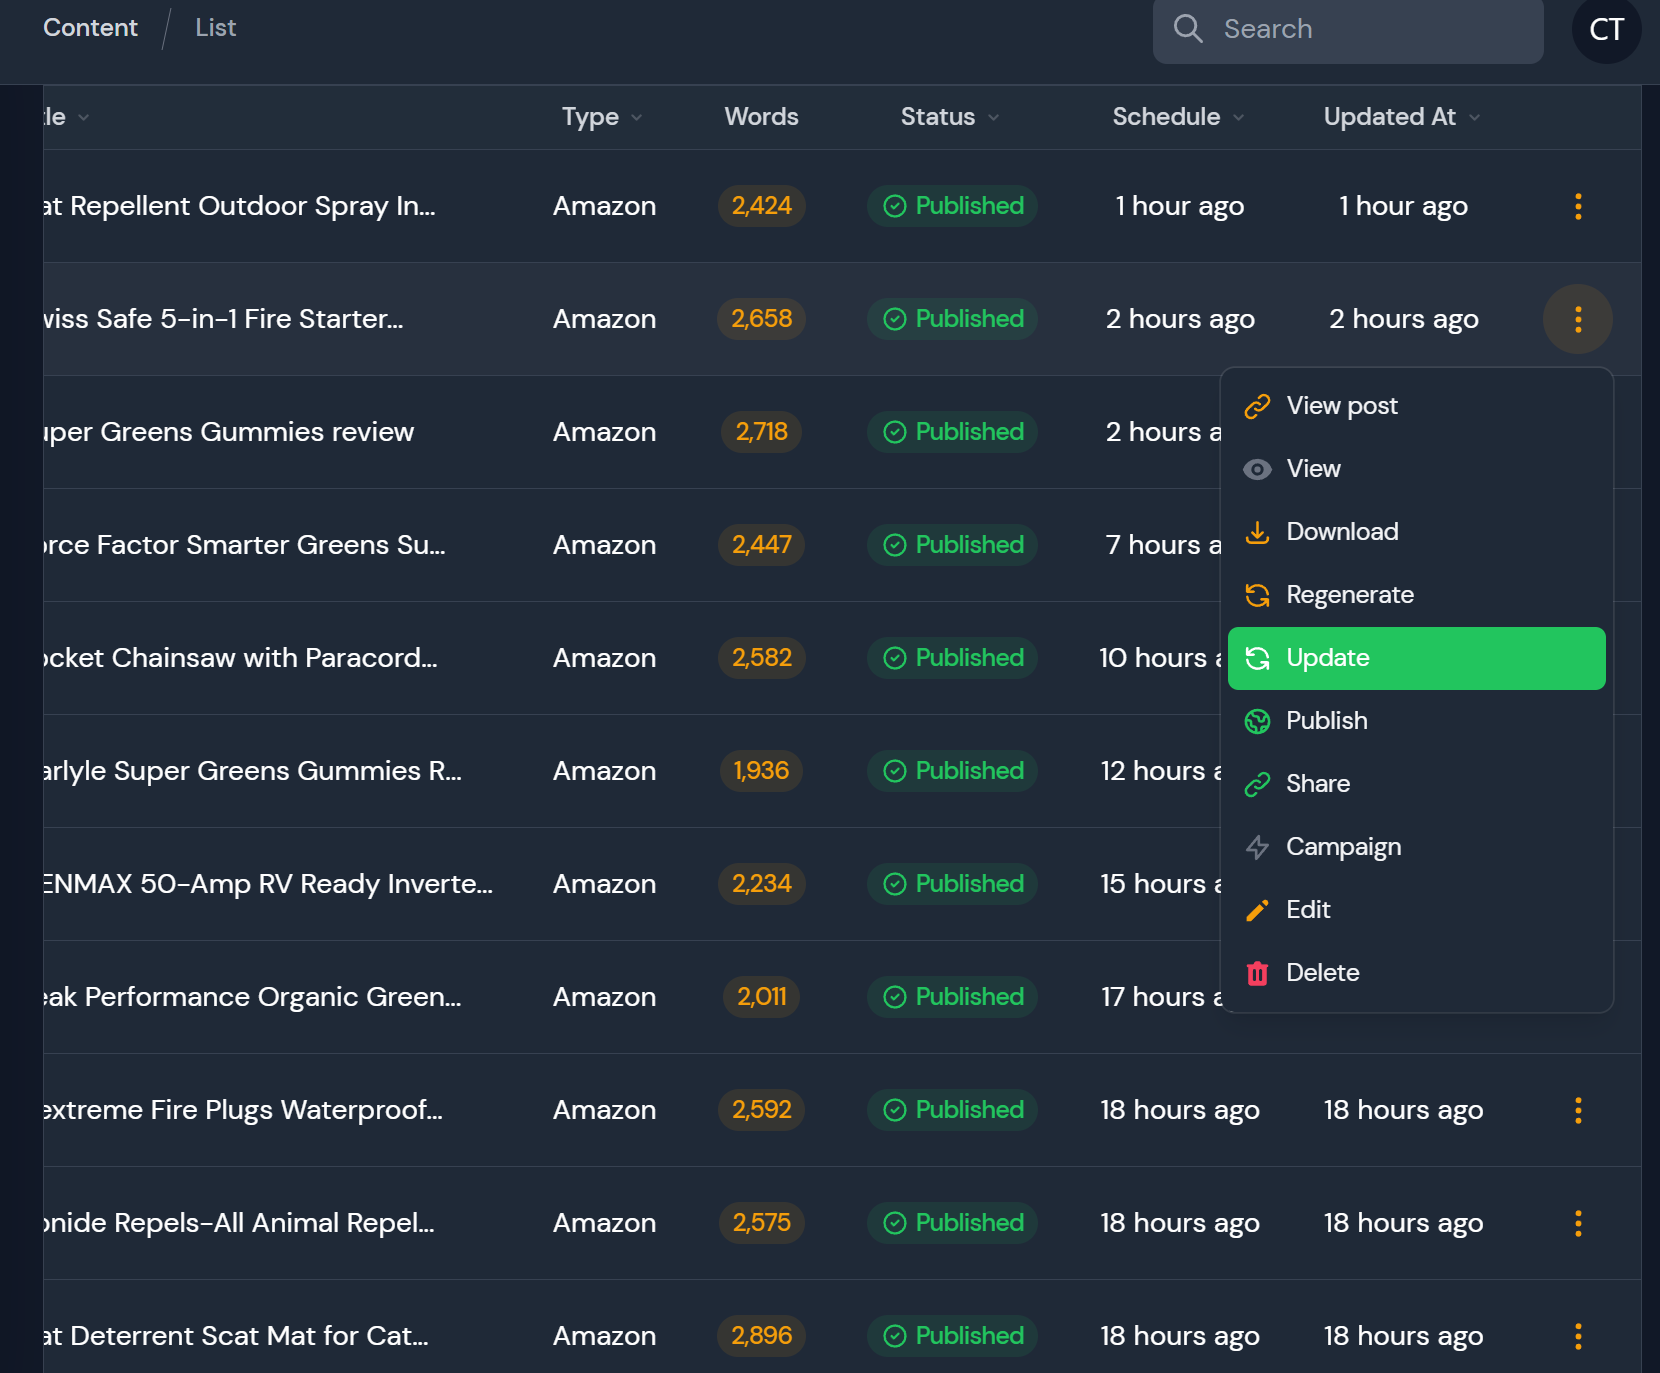Viewport: 1660px width, 1373px height.
Task: Open the CT user avatar menu
Action: [x=1606, y=30]
